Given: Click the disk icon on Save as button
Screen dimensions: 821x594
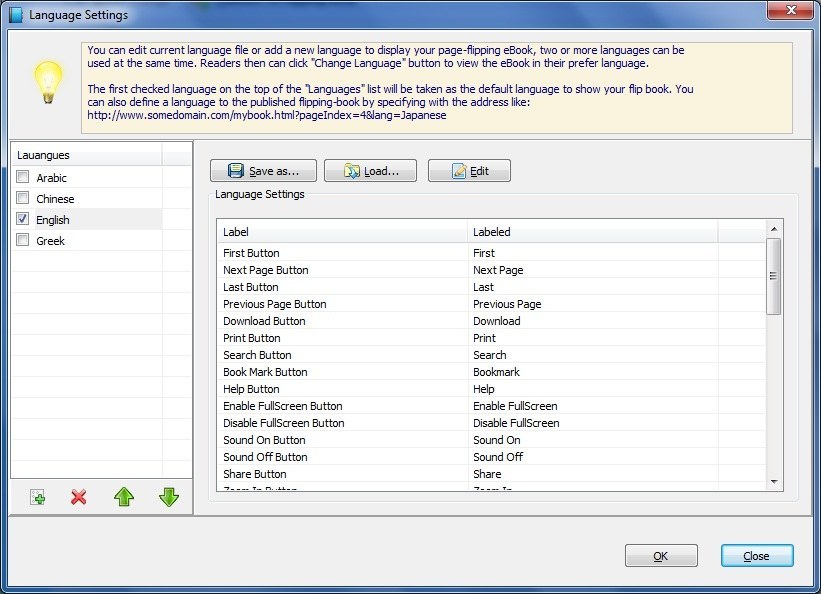Looking at the screenshot, I should tap(234, 170).
